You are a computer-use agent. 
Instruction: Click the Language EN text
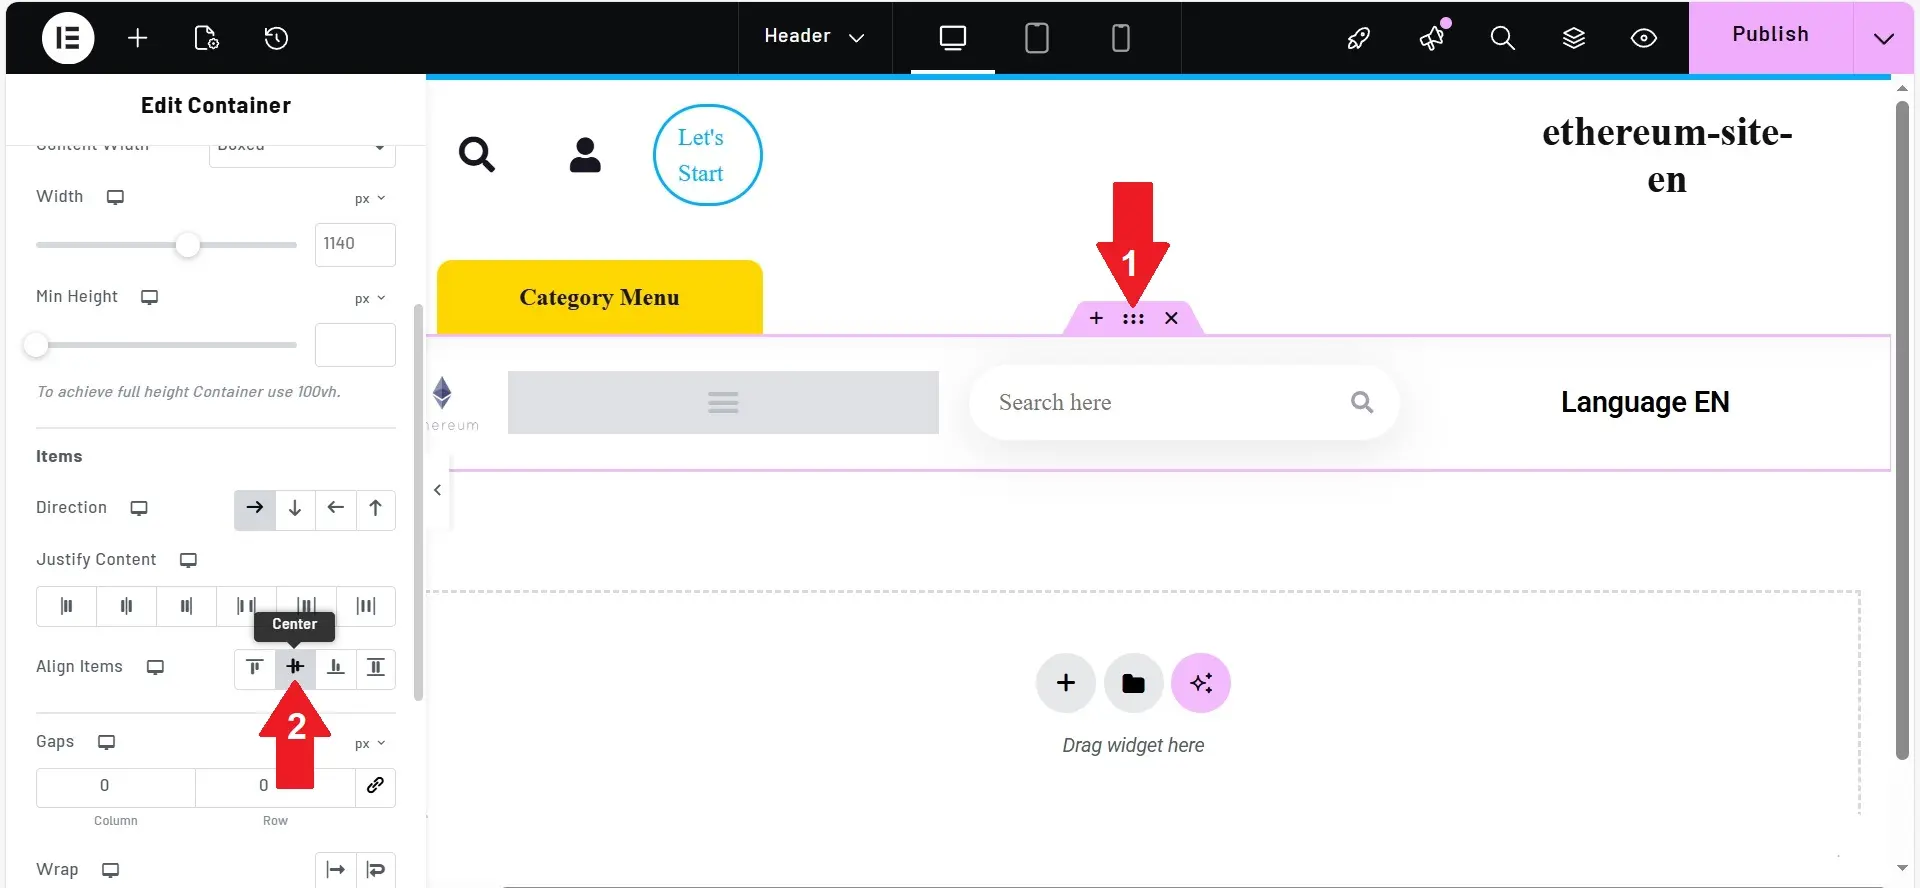tap(1645, 402)
